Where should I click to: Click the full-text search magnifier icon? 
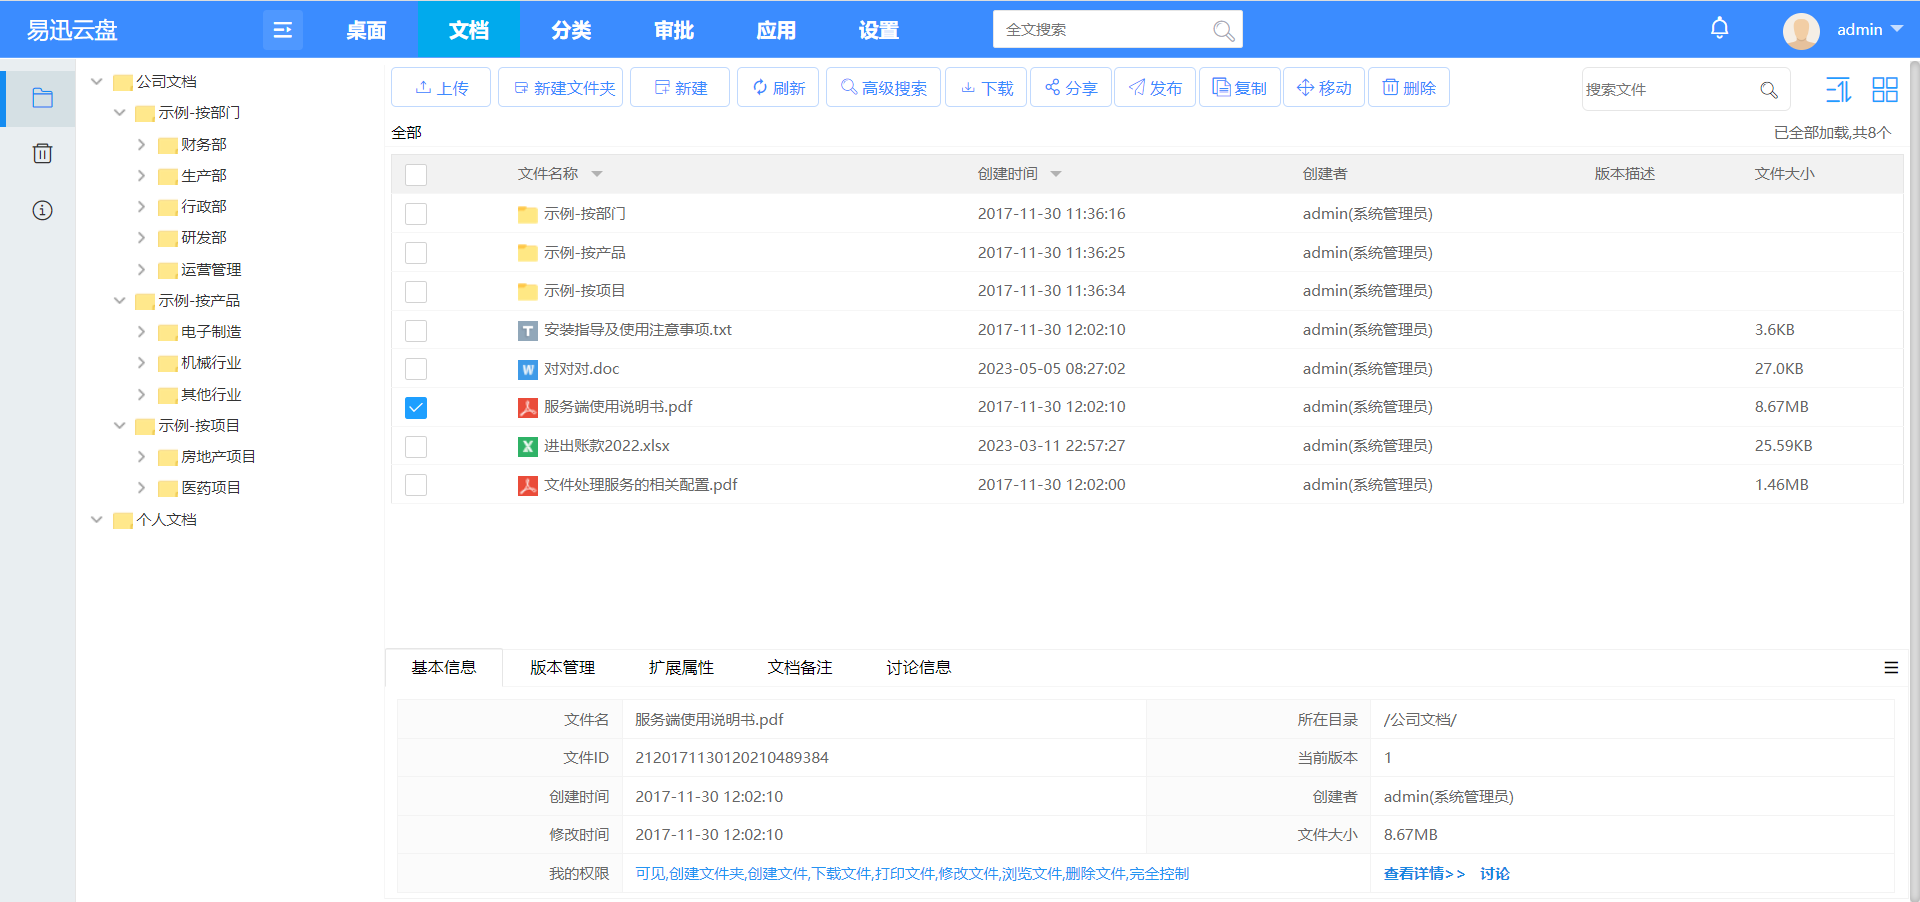point(1223,30)
